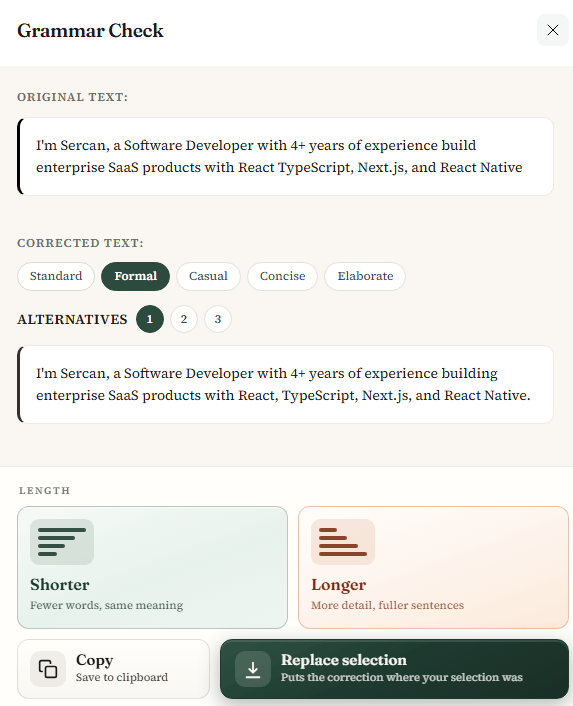
Task: Show alternative number 1
Action: click(150, 319)
